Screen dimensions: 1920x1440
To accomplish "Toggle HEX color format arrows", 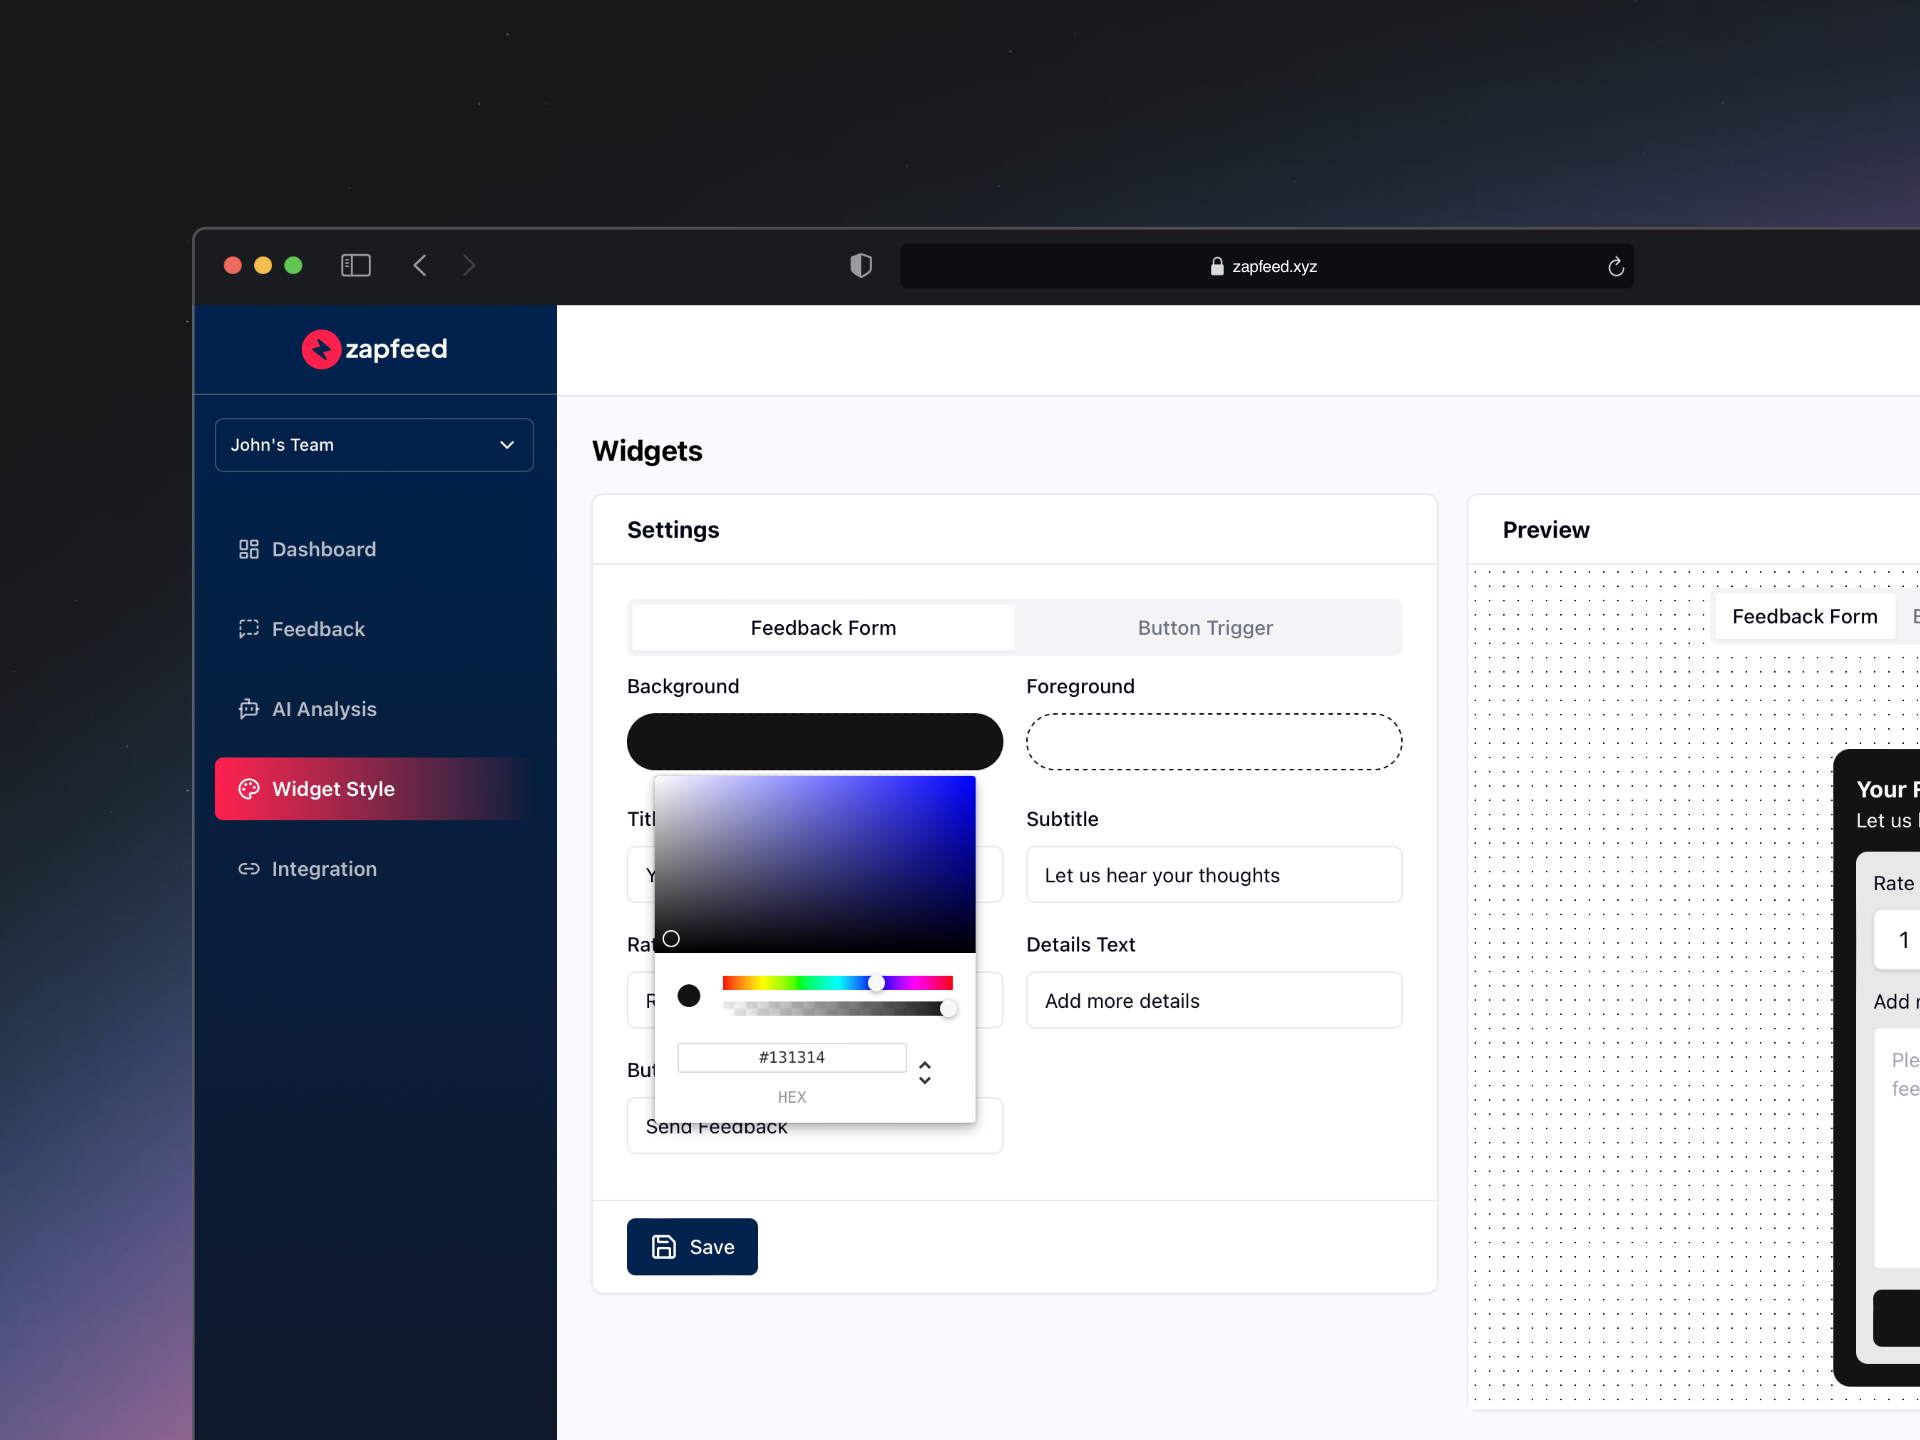I will (925, 1072).
